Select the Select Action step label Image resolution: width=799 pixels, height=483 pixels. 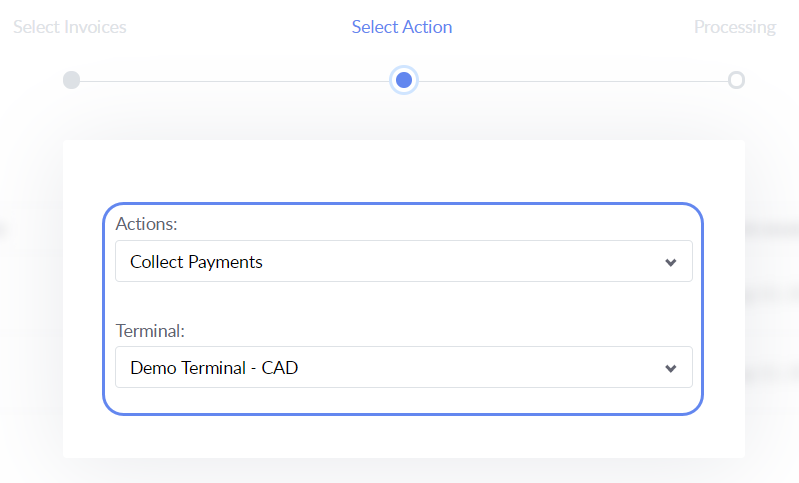[x=402, y=27]
